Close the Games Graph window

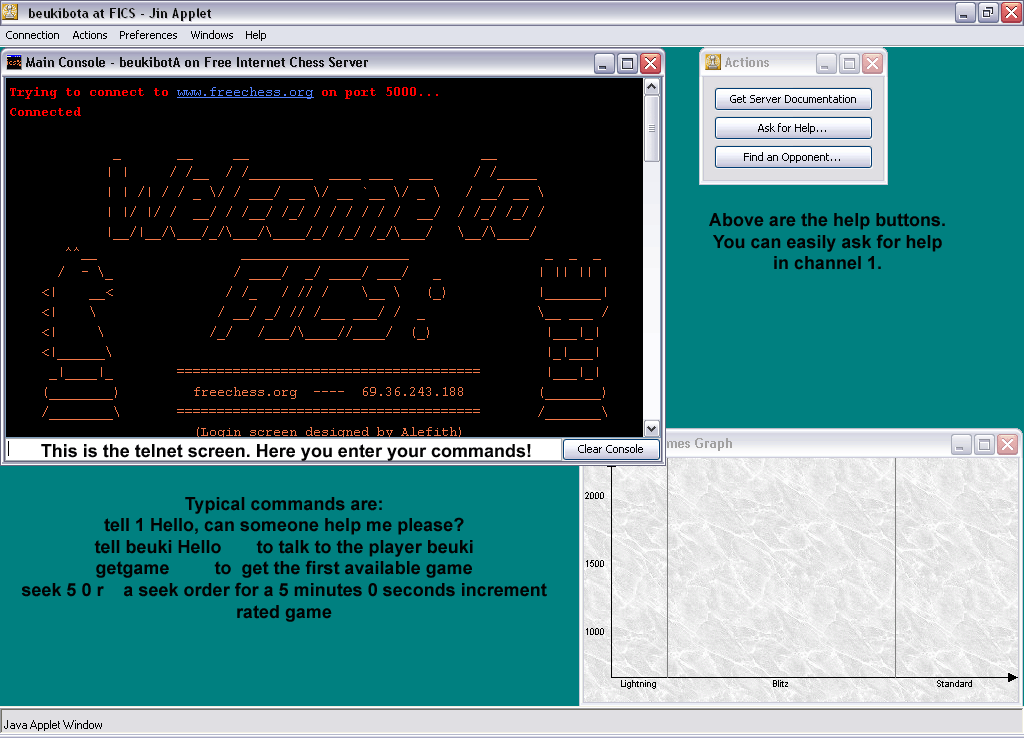[1008, 445]
